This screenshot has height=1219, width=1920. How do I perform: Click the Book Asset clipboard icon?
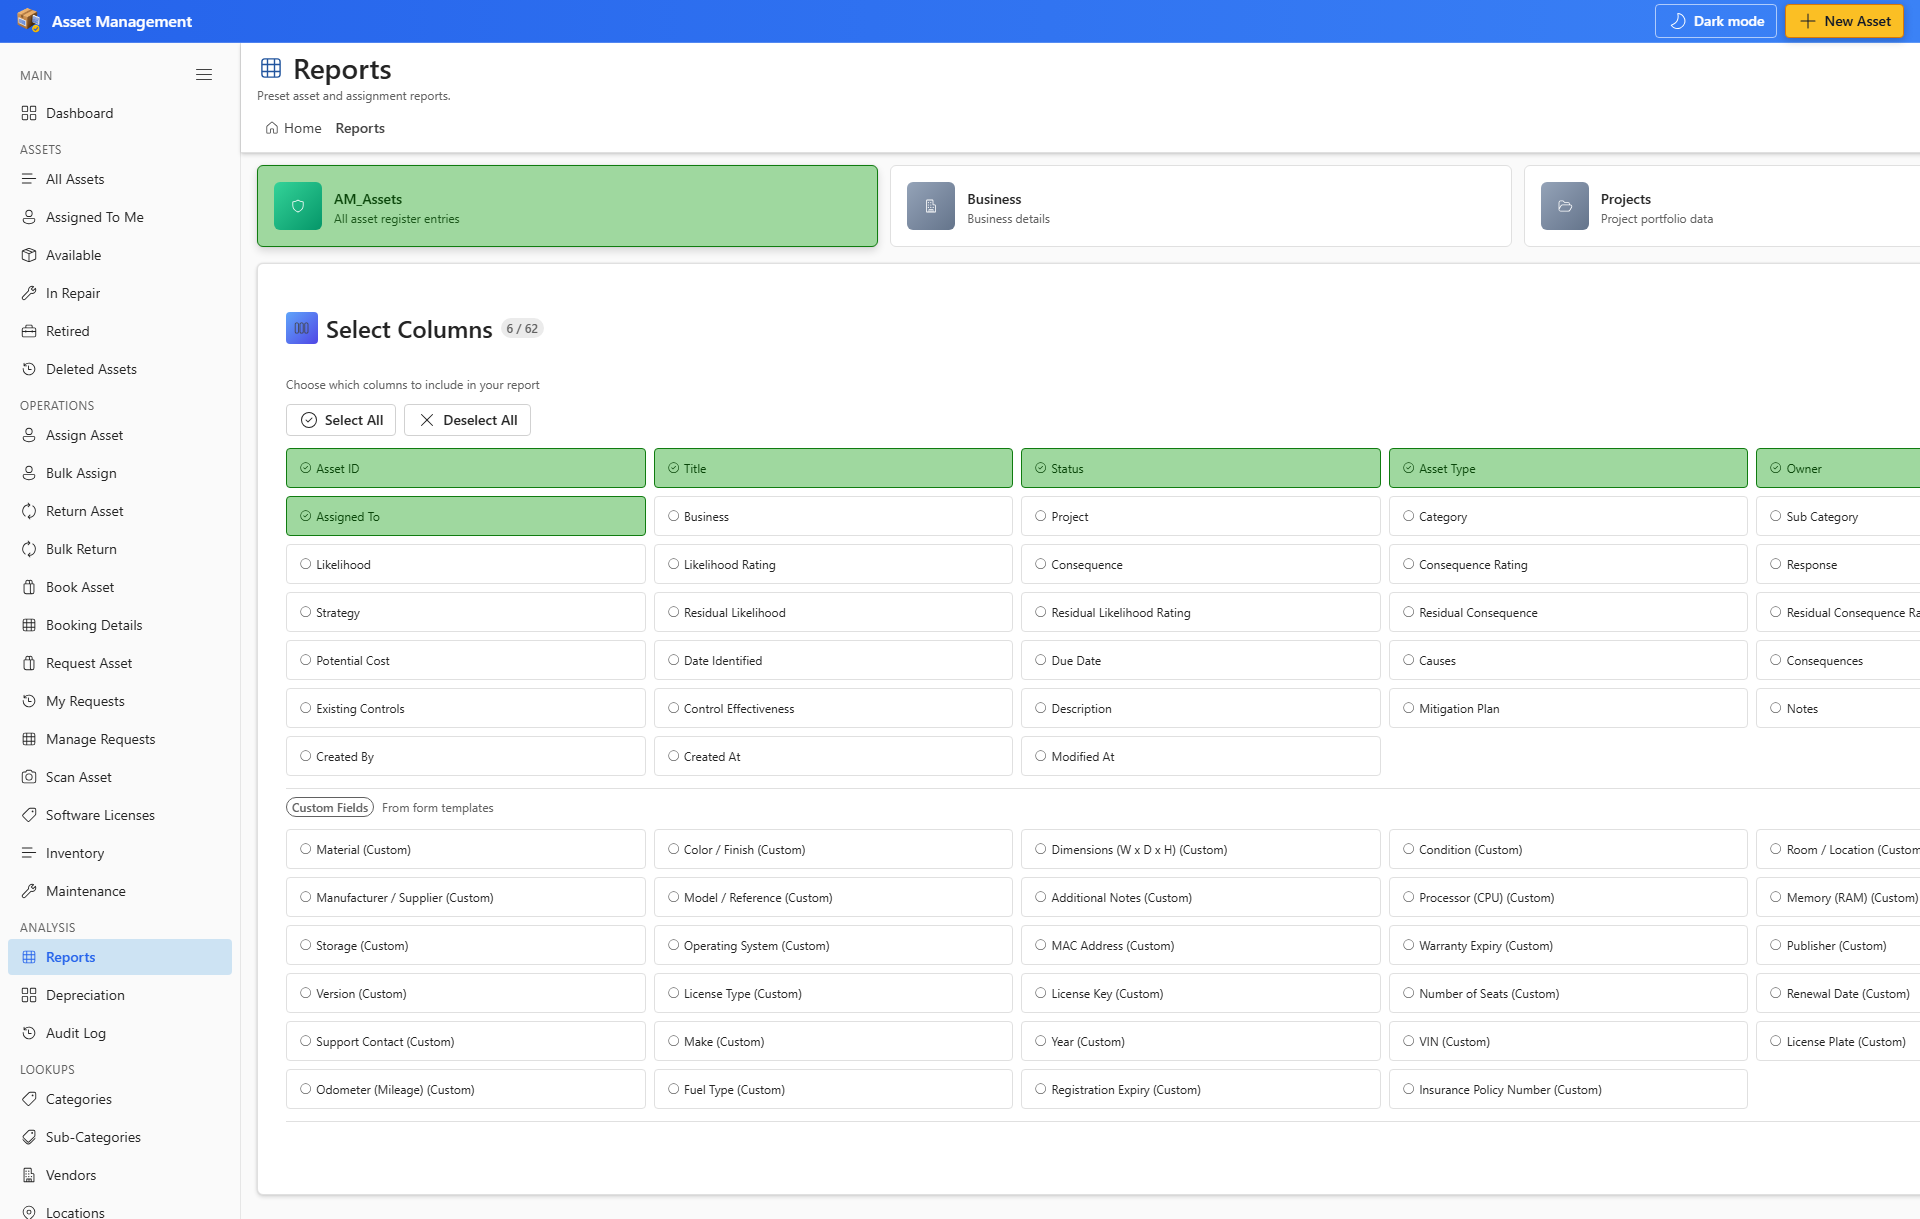(x=29, y=587)
